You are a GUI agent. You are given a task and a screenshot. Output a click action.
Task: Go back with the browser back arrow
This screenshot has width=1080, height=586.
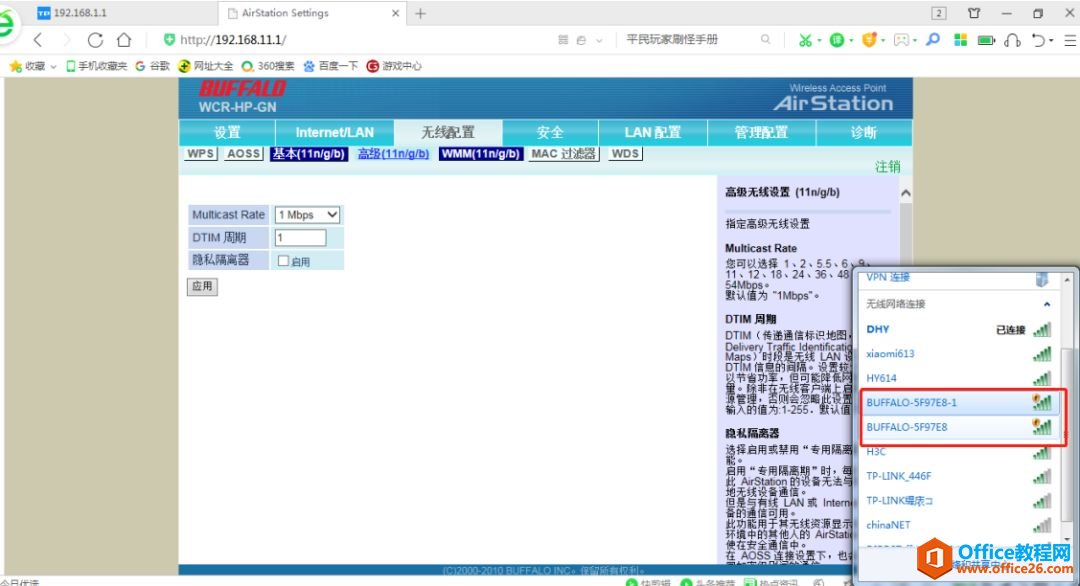[39, 40]
